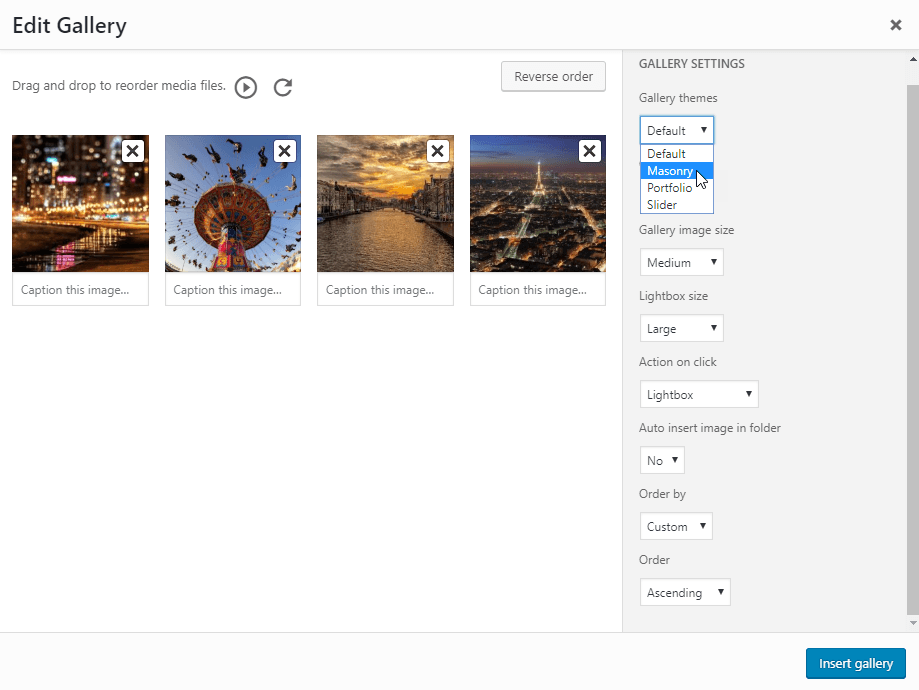The width and height of the screenshot is (919, 690).
Task: Expand the Lightbox size dropdown
Action: [681, 329]
